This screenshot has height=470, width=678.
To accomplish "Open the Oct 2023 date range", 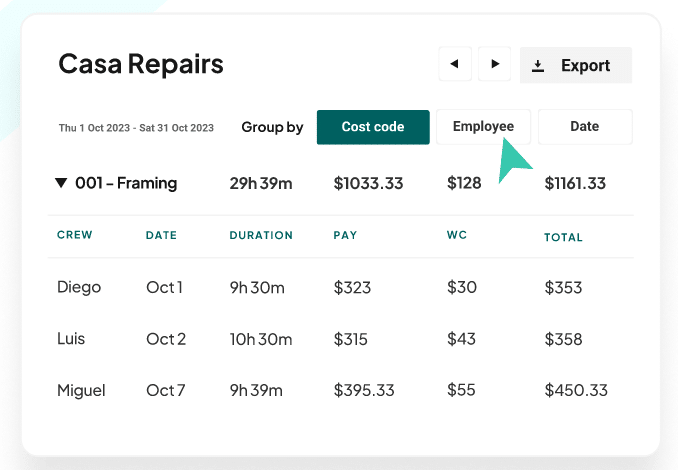I will coord(136,128).
